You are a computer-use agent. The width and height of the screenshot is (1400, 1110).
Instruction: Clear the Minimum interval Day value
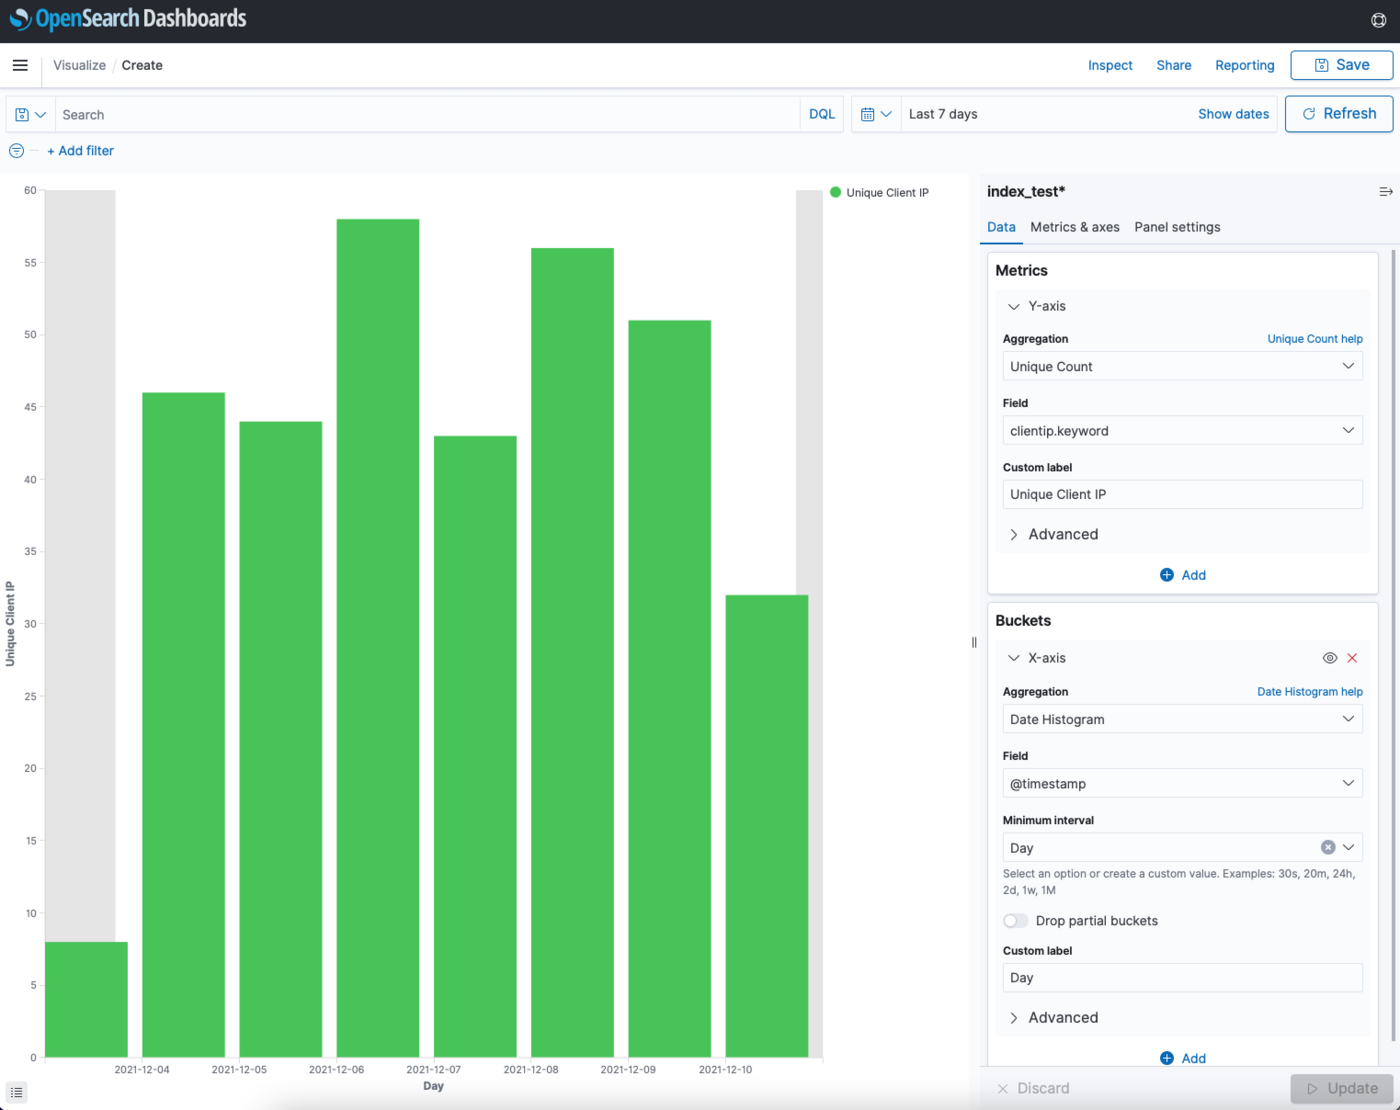(1327, 847)
